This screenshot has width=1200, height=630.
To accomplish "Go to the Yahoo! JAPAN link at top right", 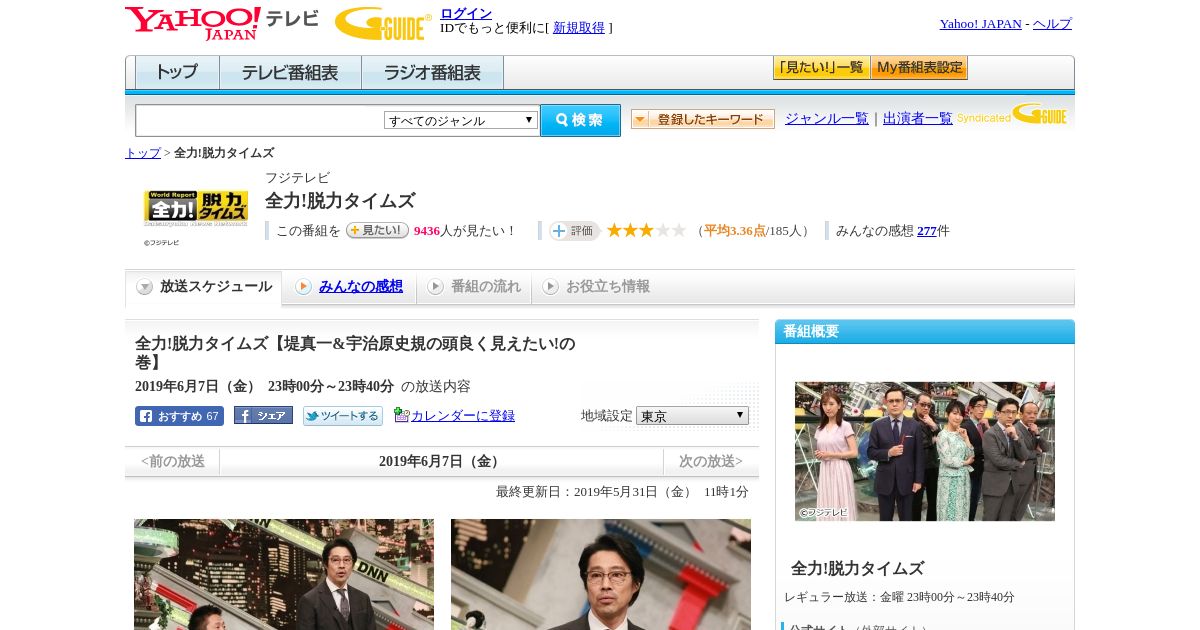I will click(x=980, y=24).
